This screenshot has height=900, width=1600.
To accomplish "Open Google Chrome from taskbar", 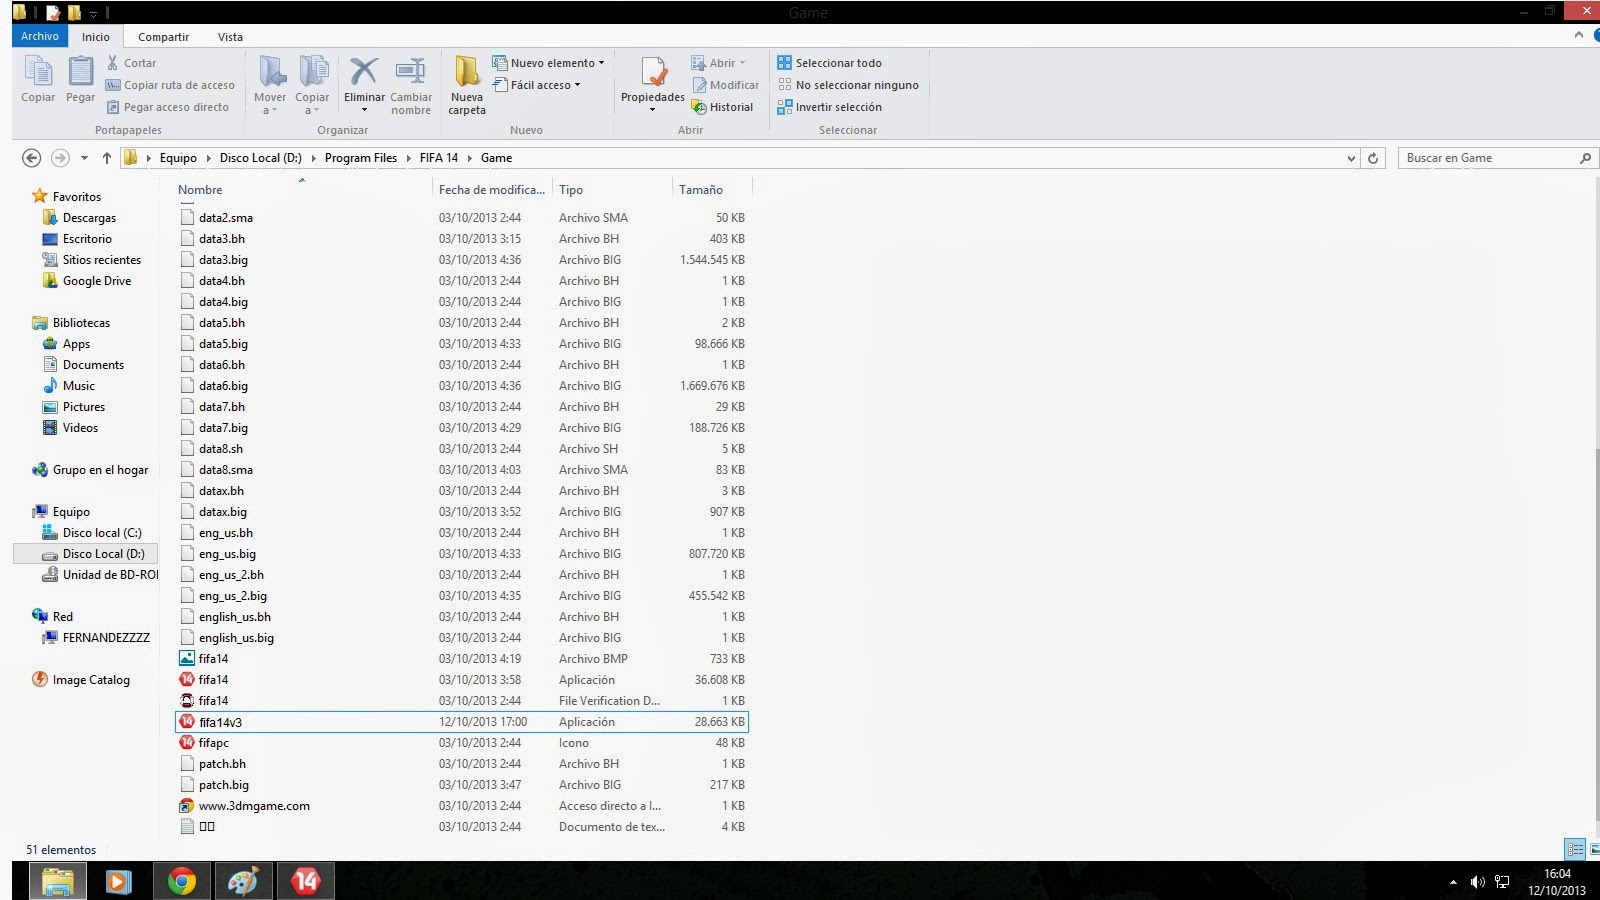I will (x=181, y=881).
